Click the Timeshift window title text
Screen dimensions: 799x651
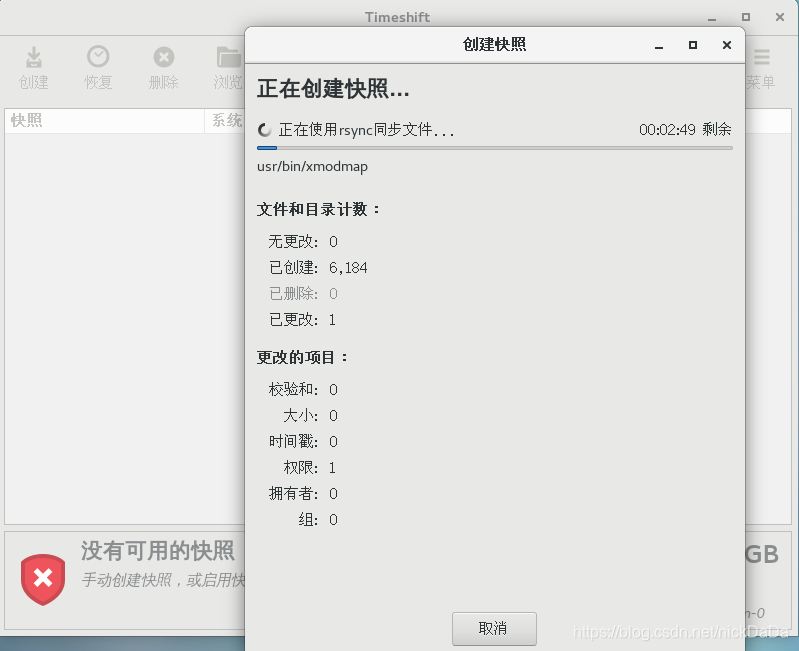click(397, 17)
